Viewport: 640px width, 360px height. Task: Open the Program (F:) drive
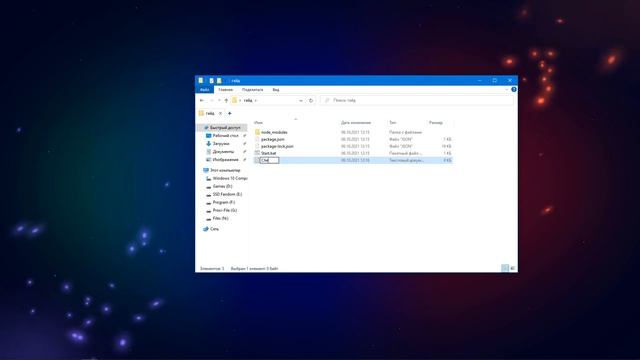tap(224, 202)
